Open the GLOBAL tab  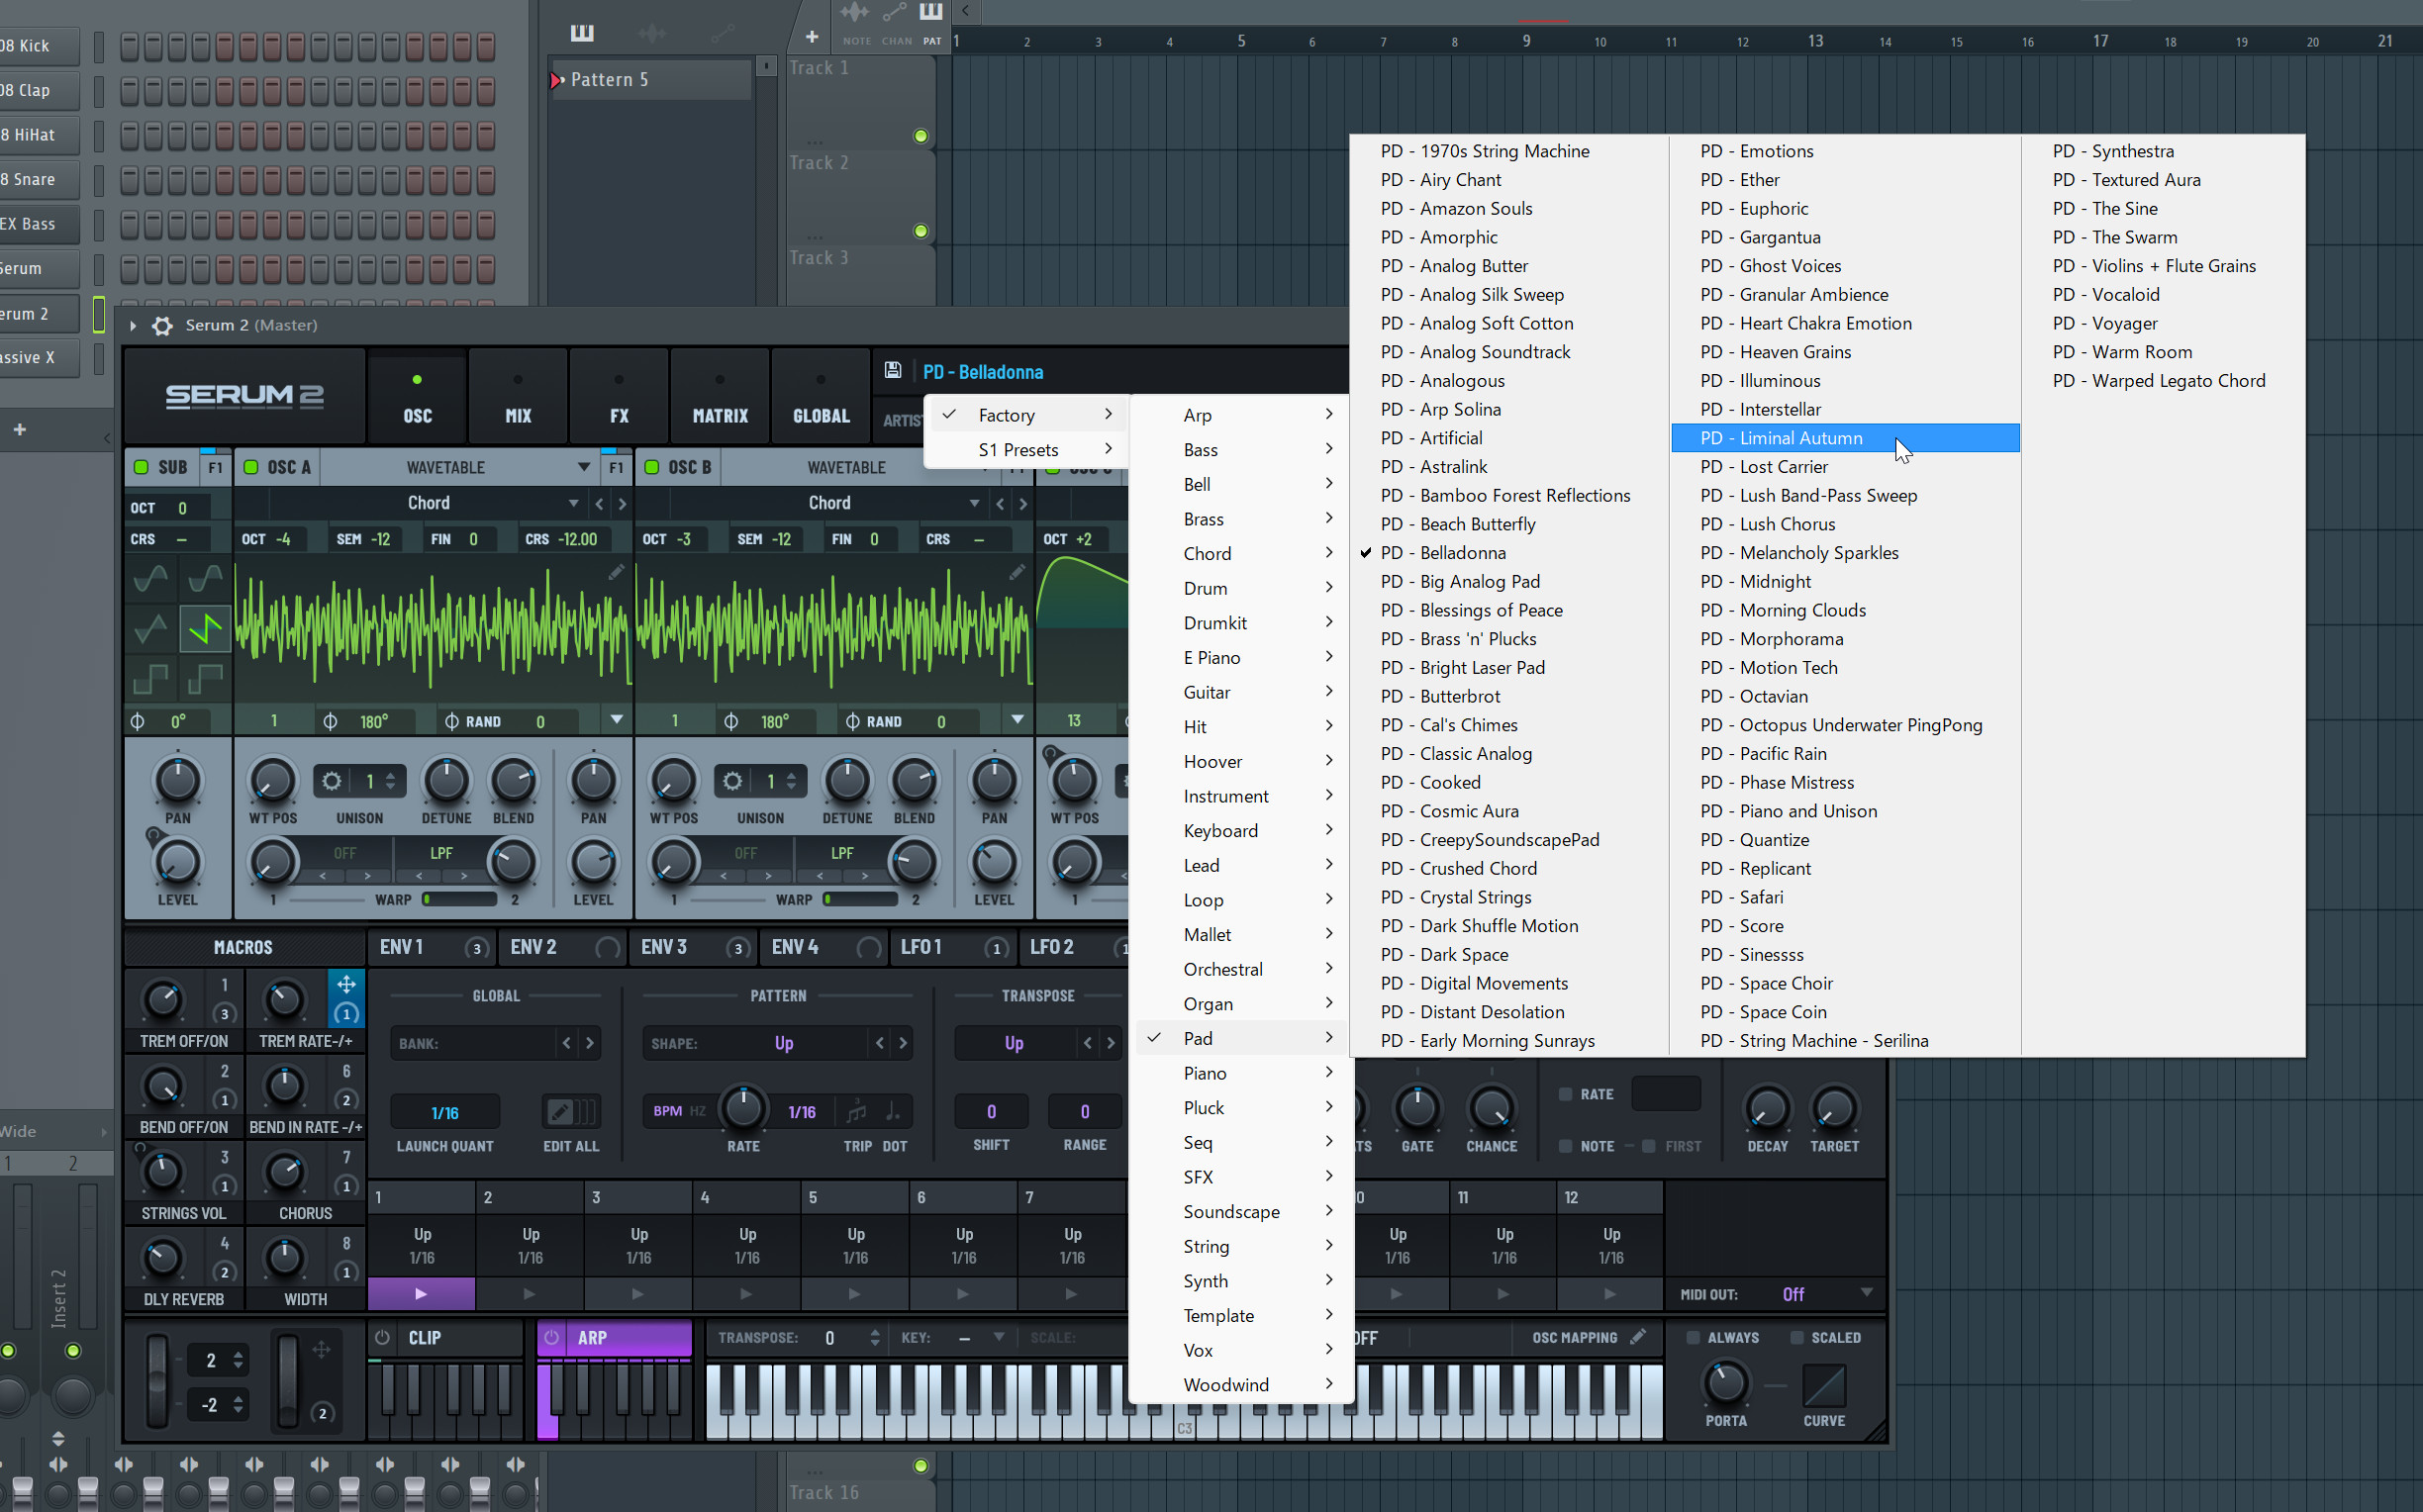click(x=821, y=397)
